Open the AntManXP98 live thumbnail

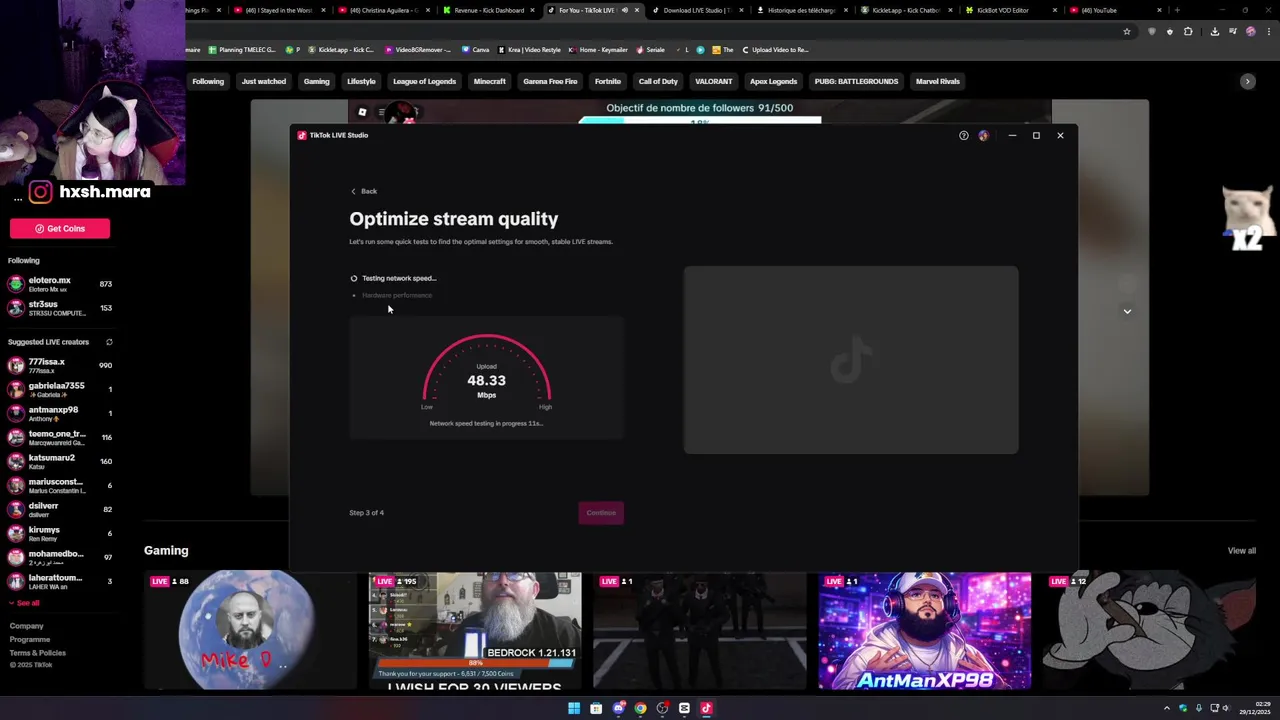click(x=925, y=630)
